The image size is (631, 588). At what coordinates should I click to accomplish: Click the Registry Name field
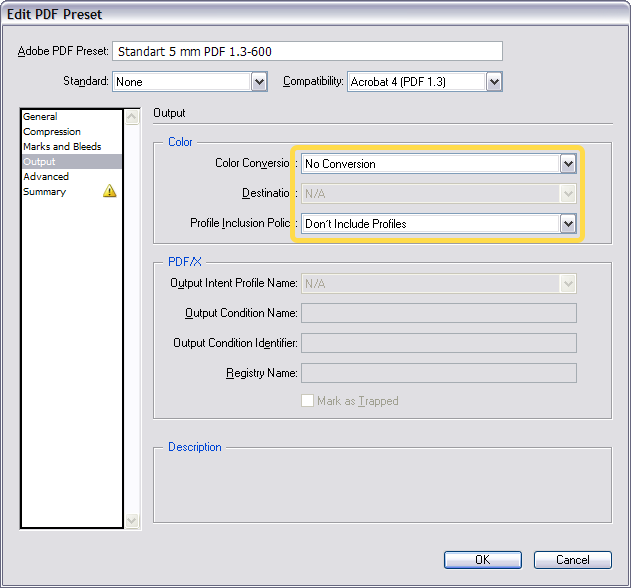[x=439, y=373]
